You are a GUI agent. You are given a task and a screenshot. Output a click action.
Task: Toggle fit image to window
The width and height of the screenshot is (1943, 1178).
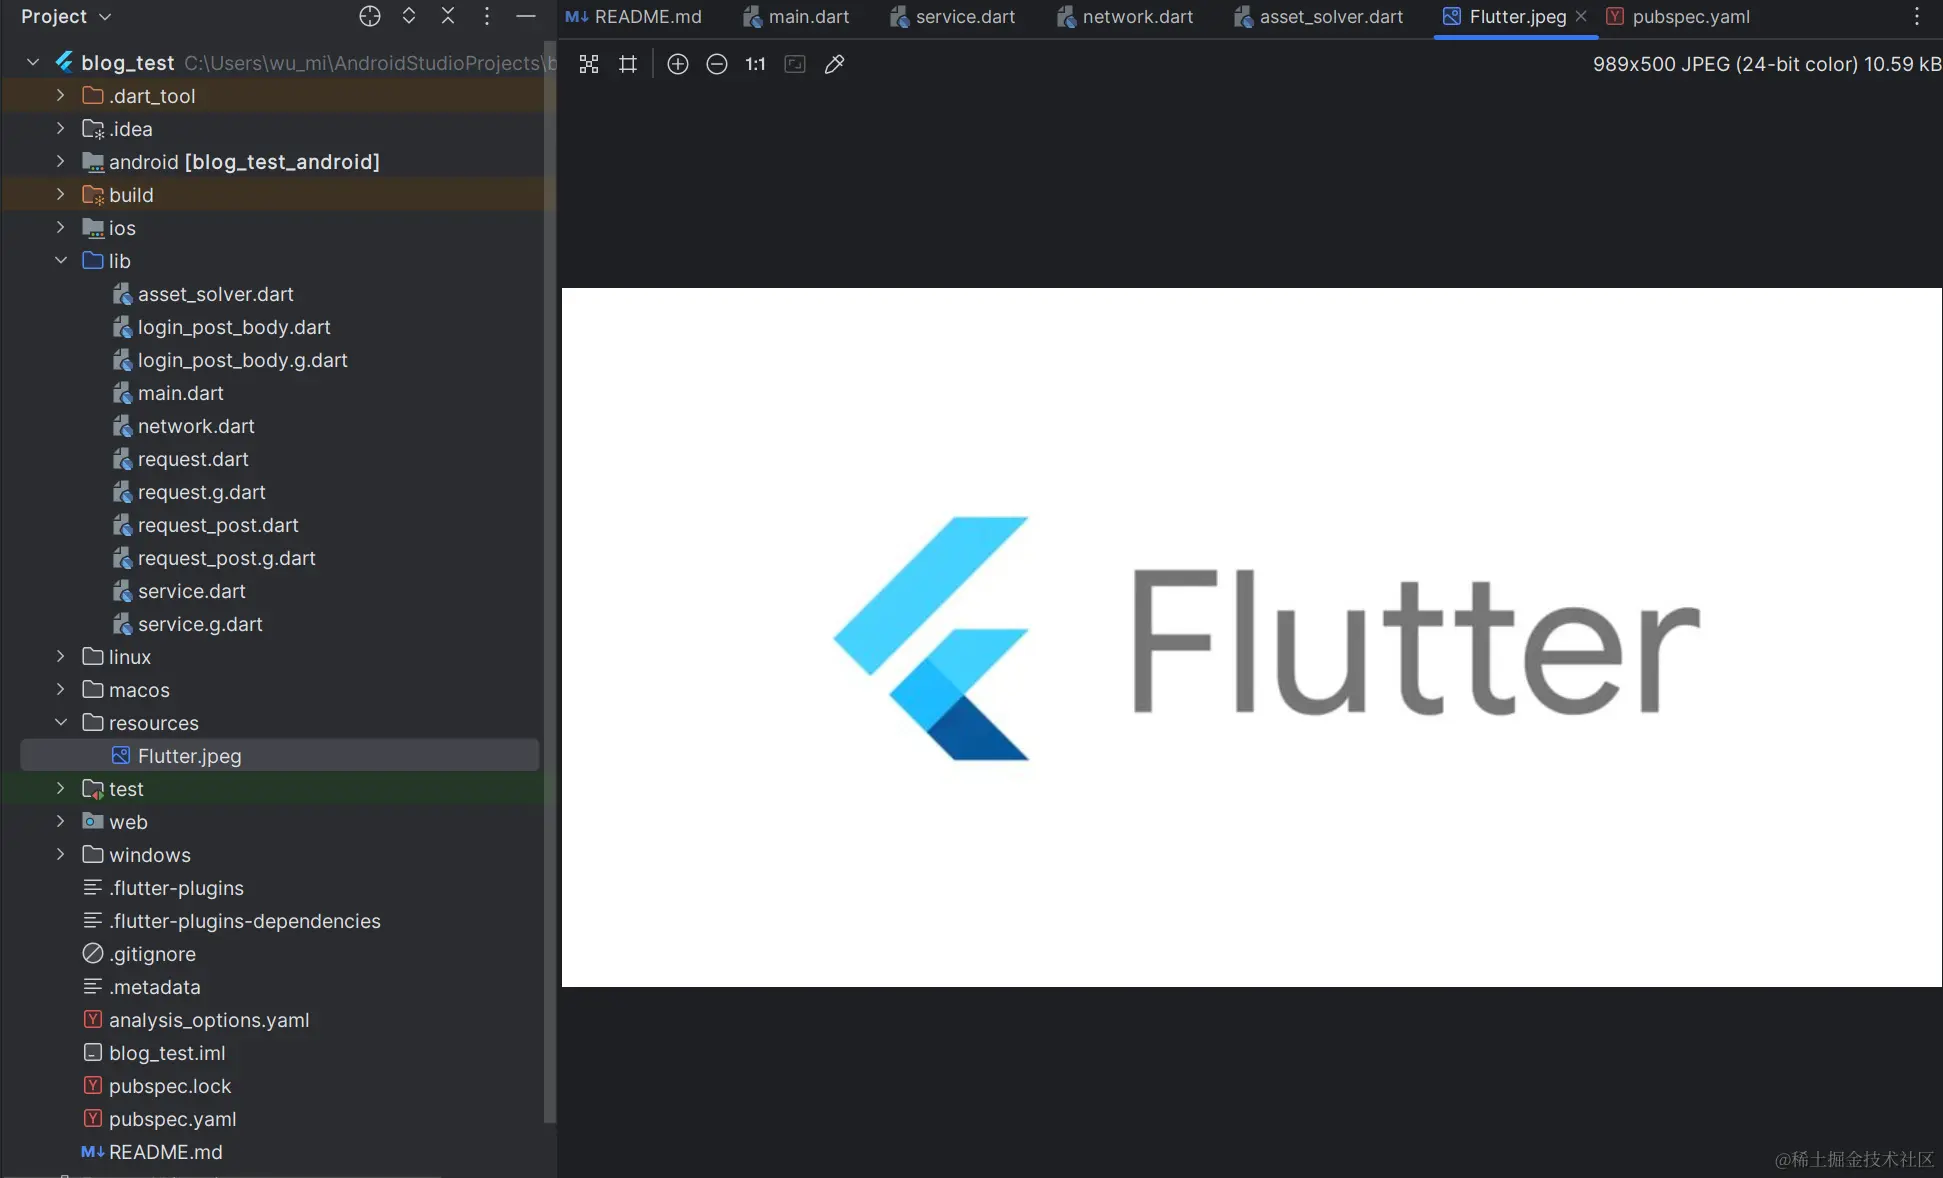coord(794,64)
